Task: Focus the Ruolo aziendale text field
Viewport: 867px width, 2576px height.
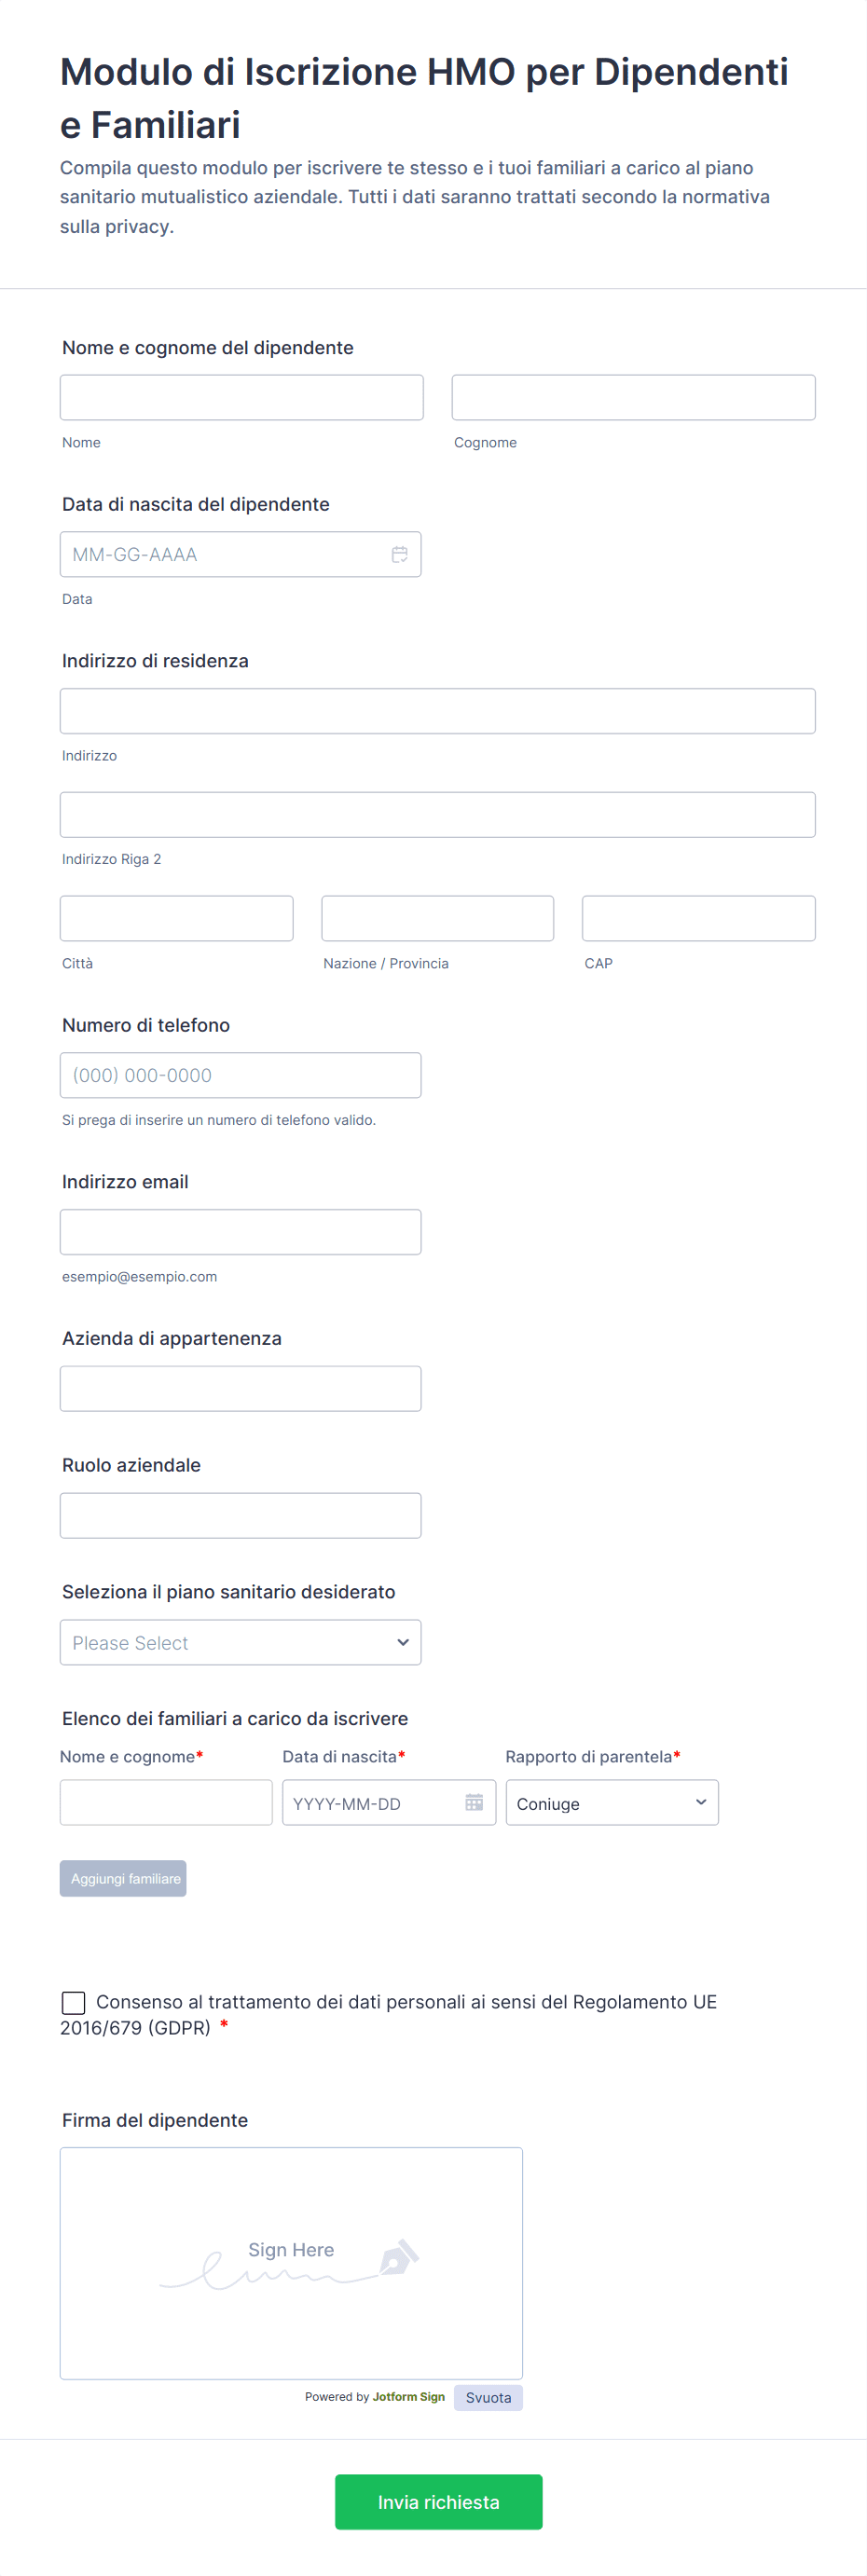Action: 240,1515
